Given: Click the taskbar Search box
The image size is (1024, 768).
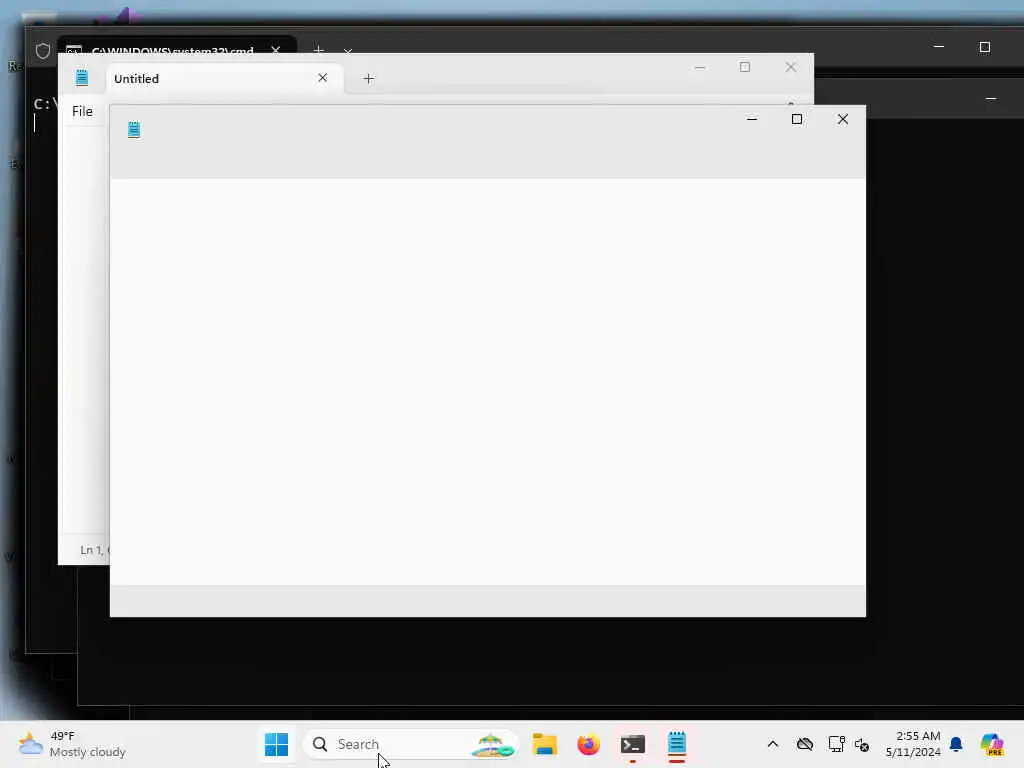Looking at the screenshot, I should 410,744.
